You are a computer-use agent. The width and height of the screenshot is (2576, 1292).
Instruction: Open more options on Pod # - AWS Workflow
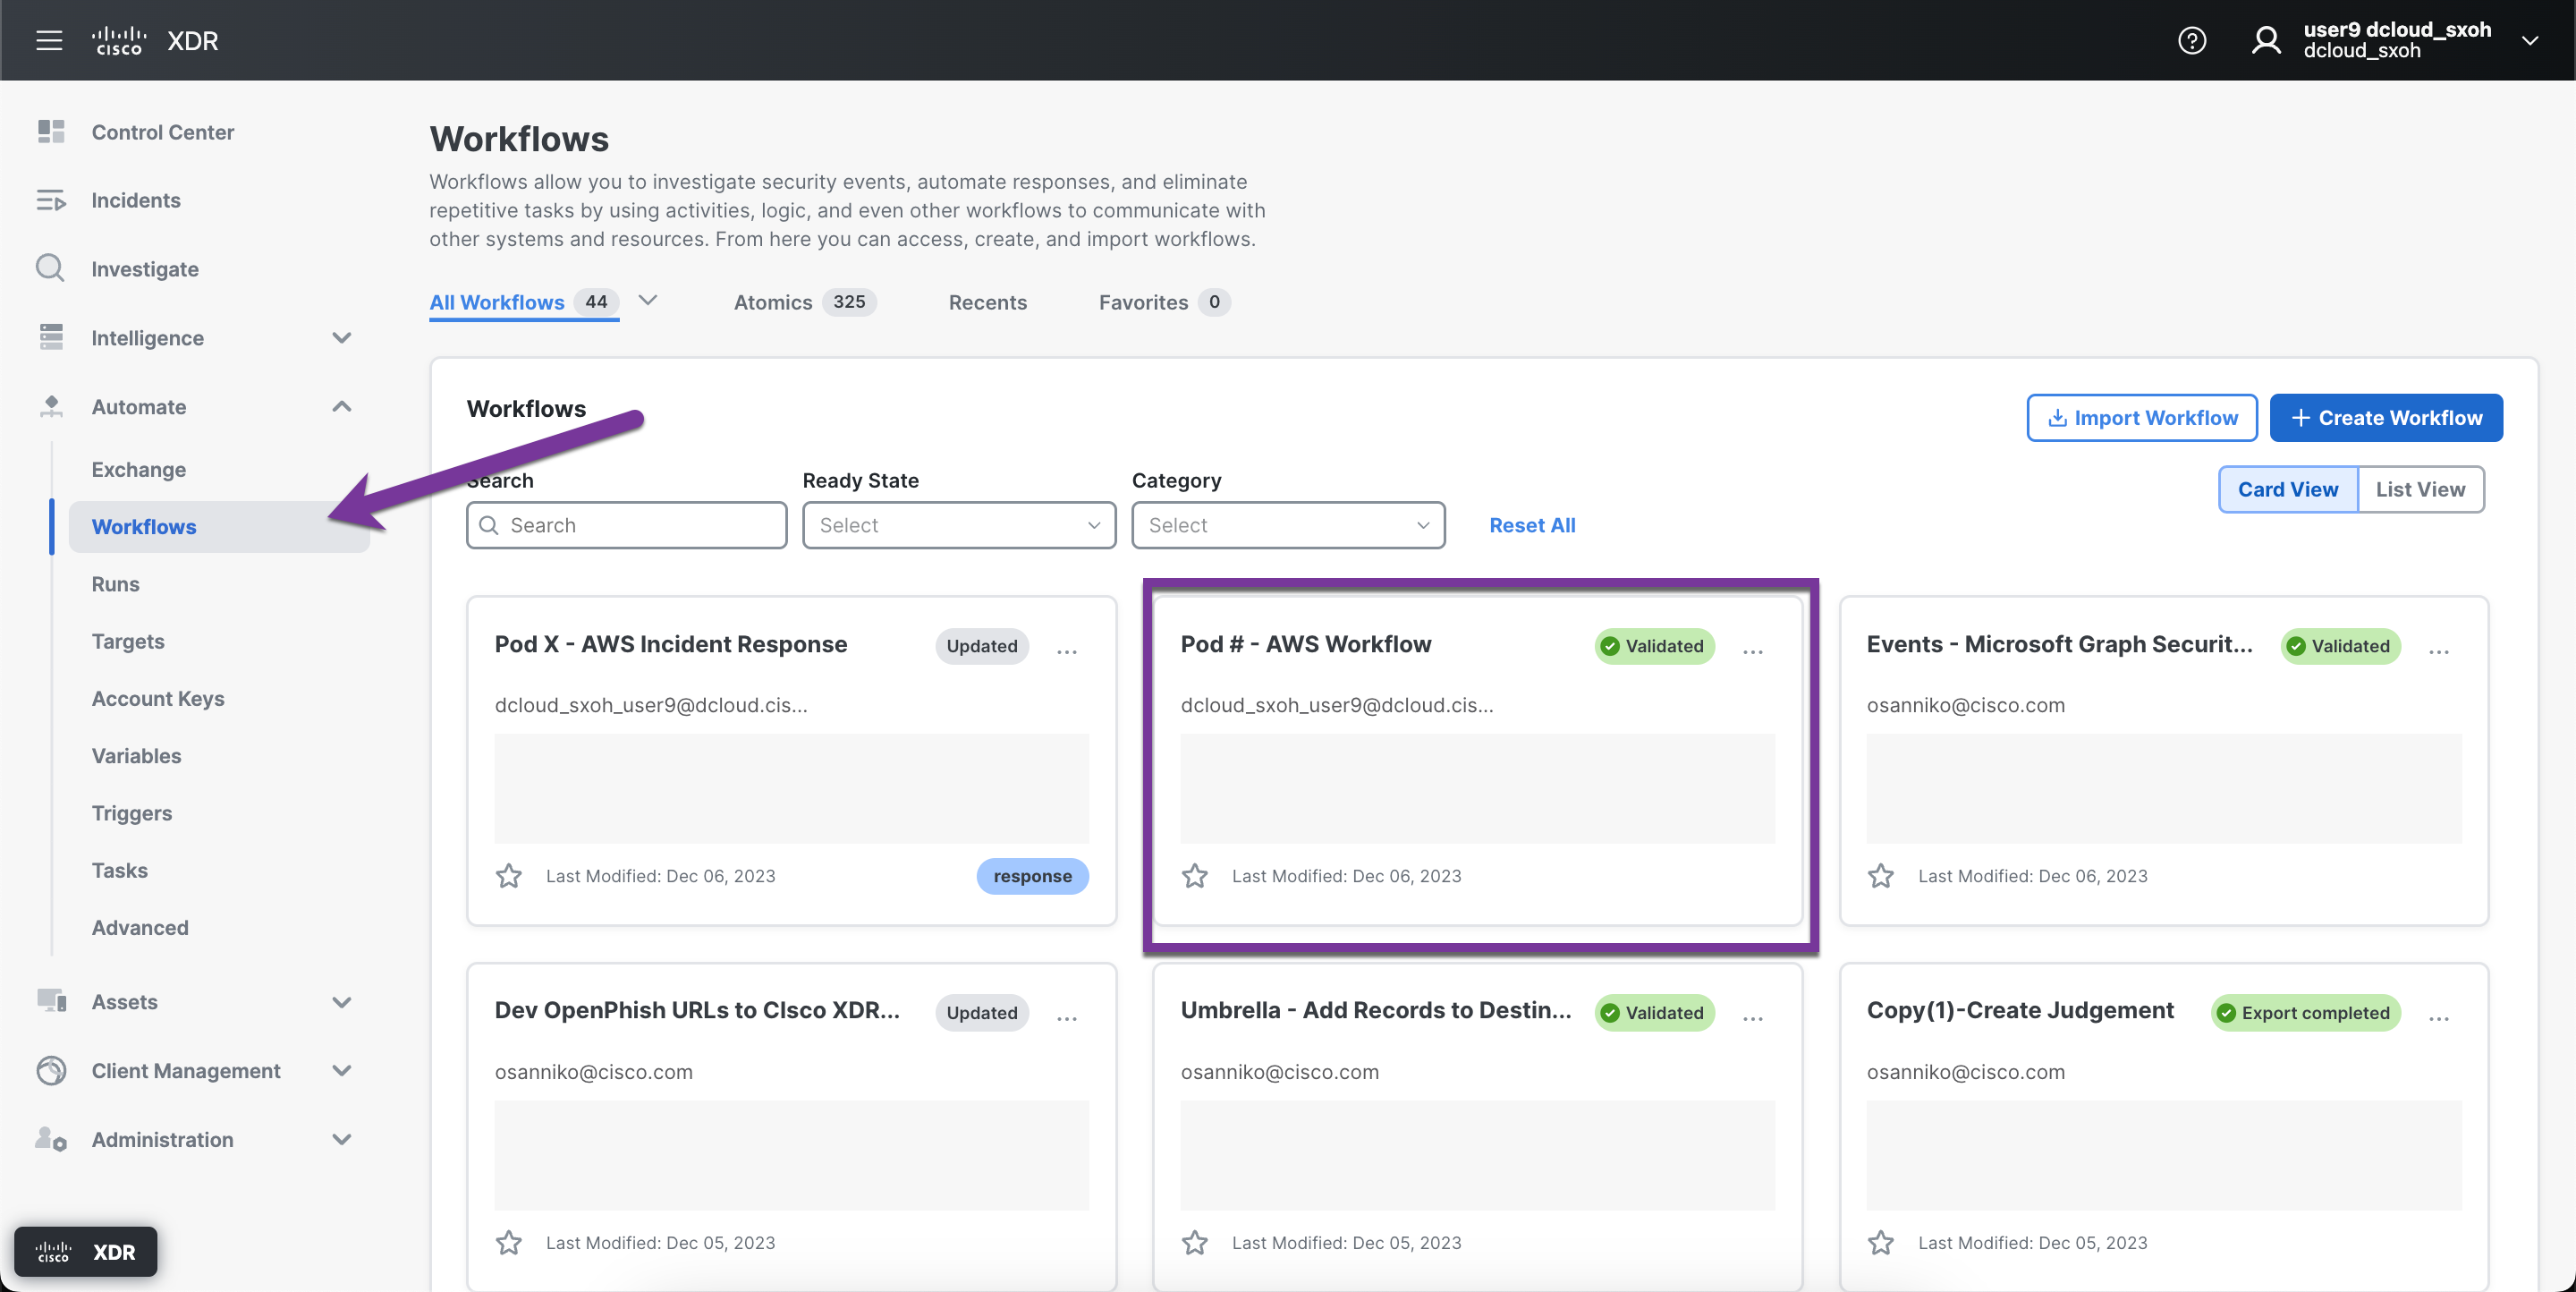[x=1752, y=651]
